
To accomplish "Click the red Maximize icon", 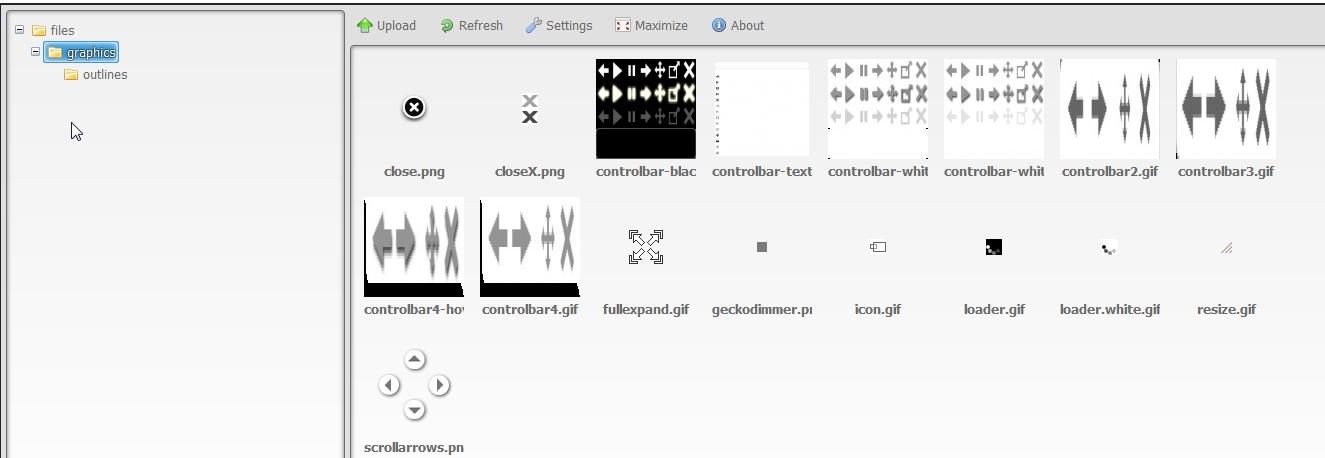I will (x=623, y=26).
